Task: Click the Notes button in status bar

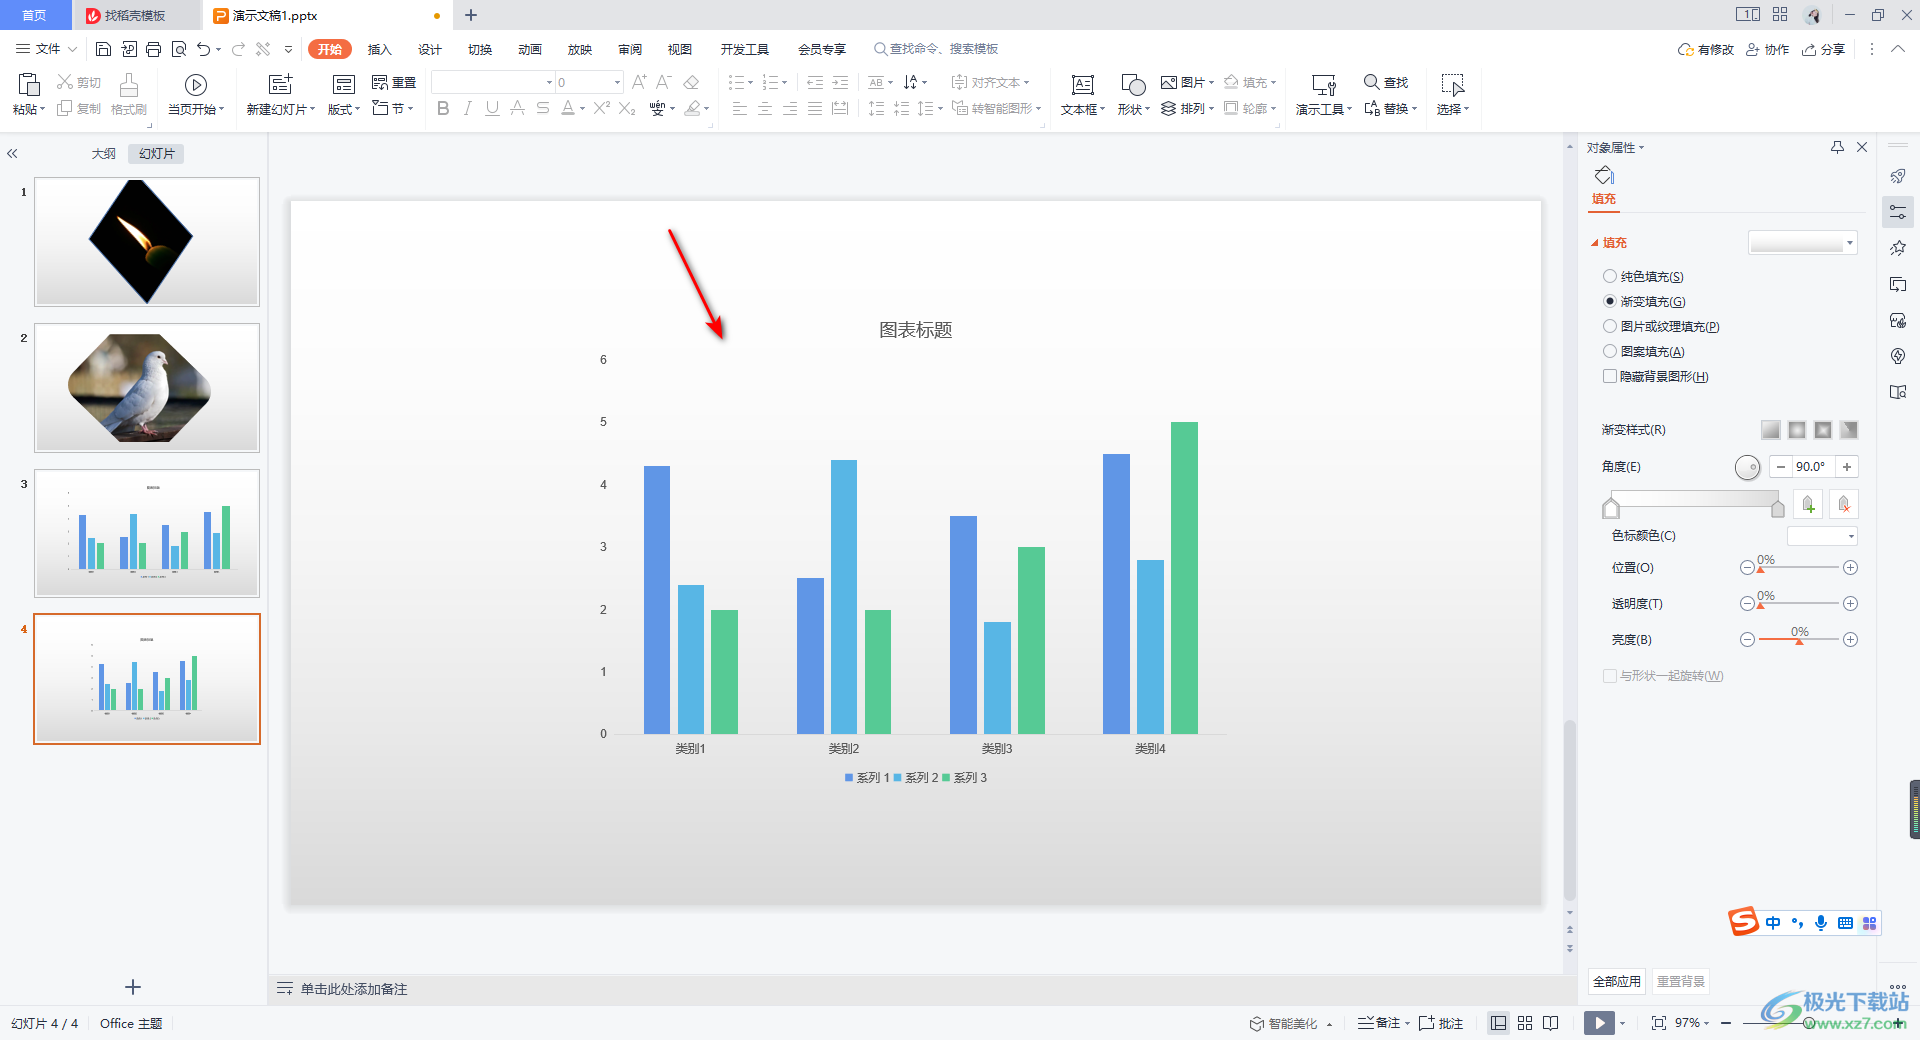Action: tap(1379, 1023)
